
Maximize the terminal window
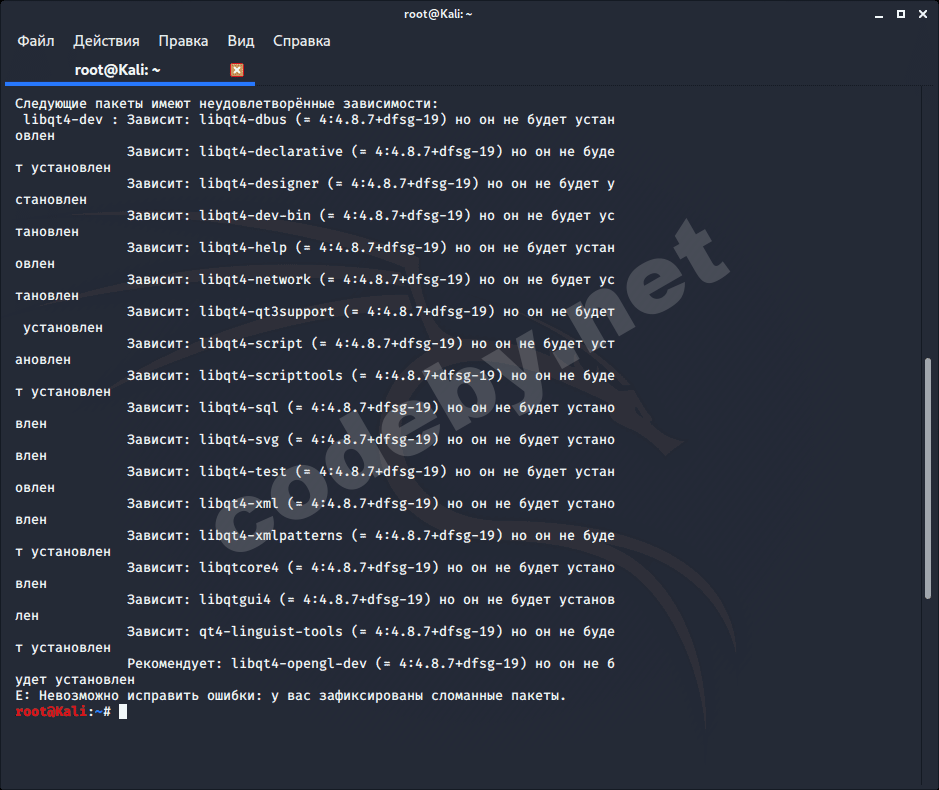point(901,14)
